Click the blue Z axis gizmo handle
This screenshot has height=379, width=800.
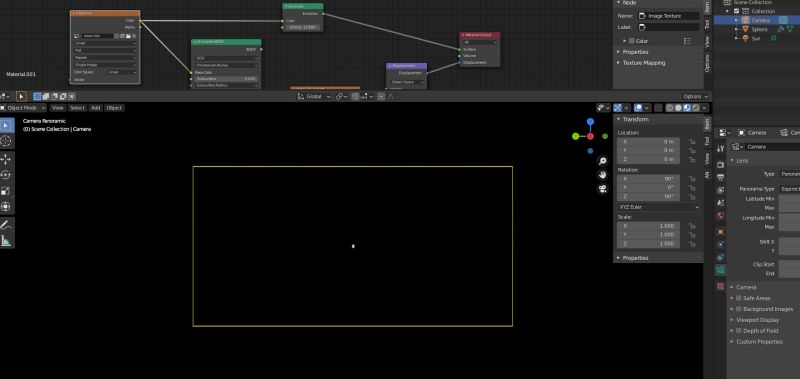click(590, 122)
